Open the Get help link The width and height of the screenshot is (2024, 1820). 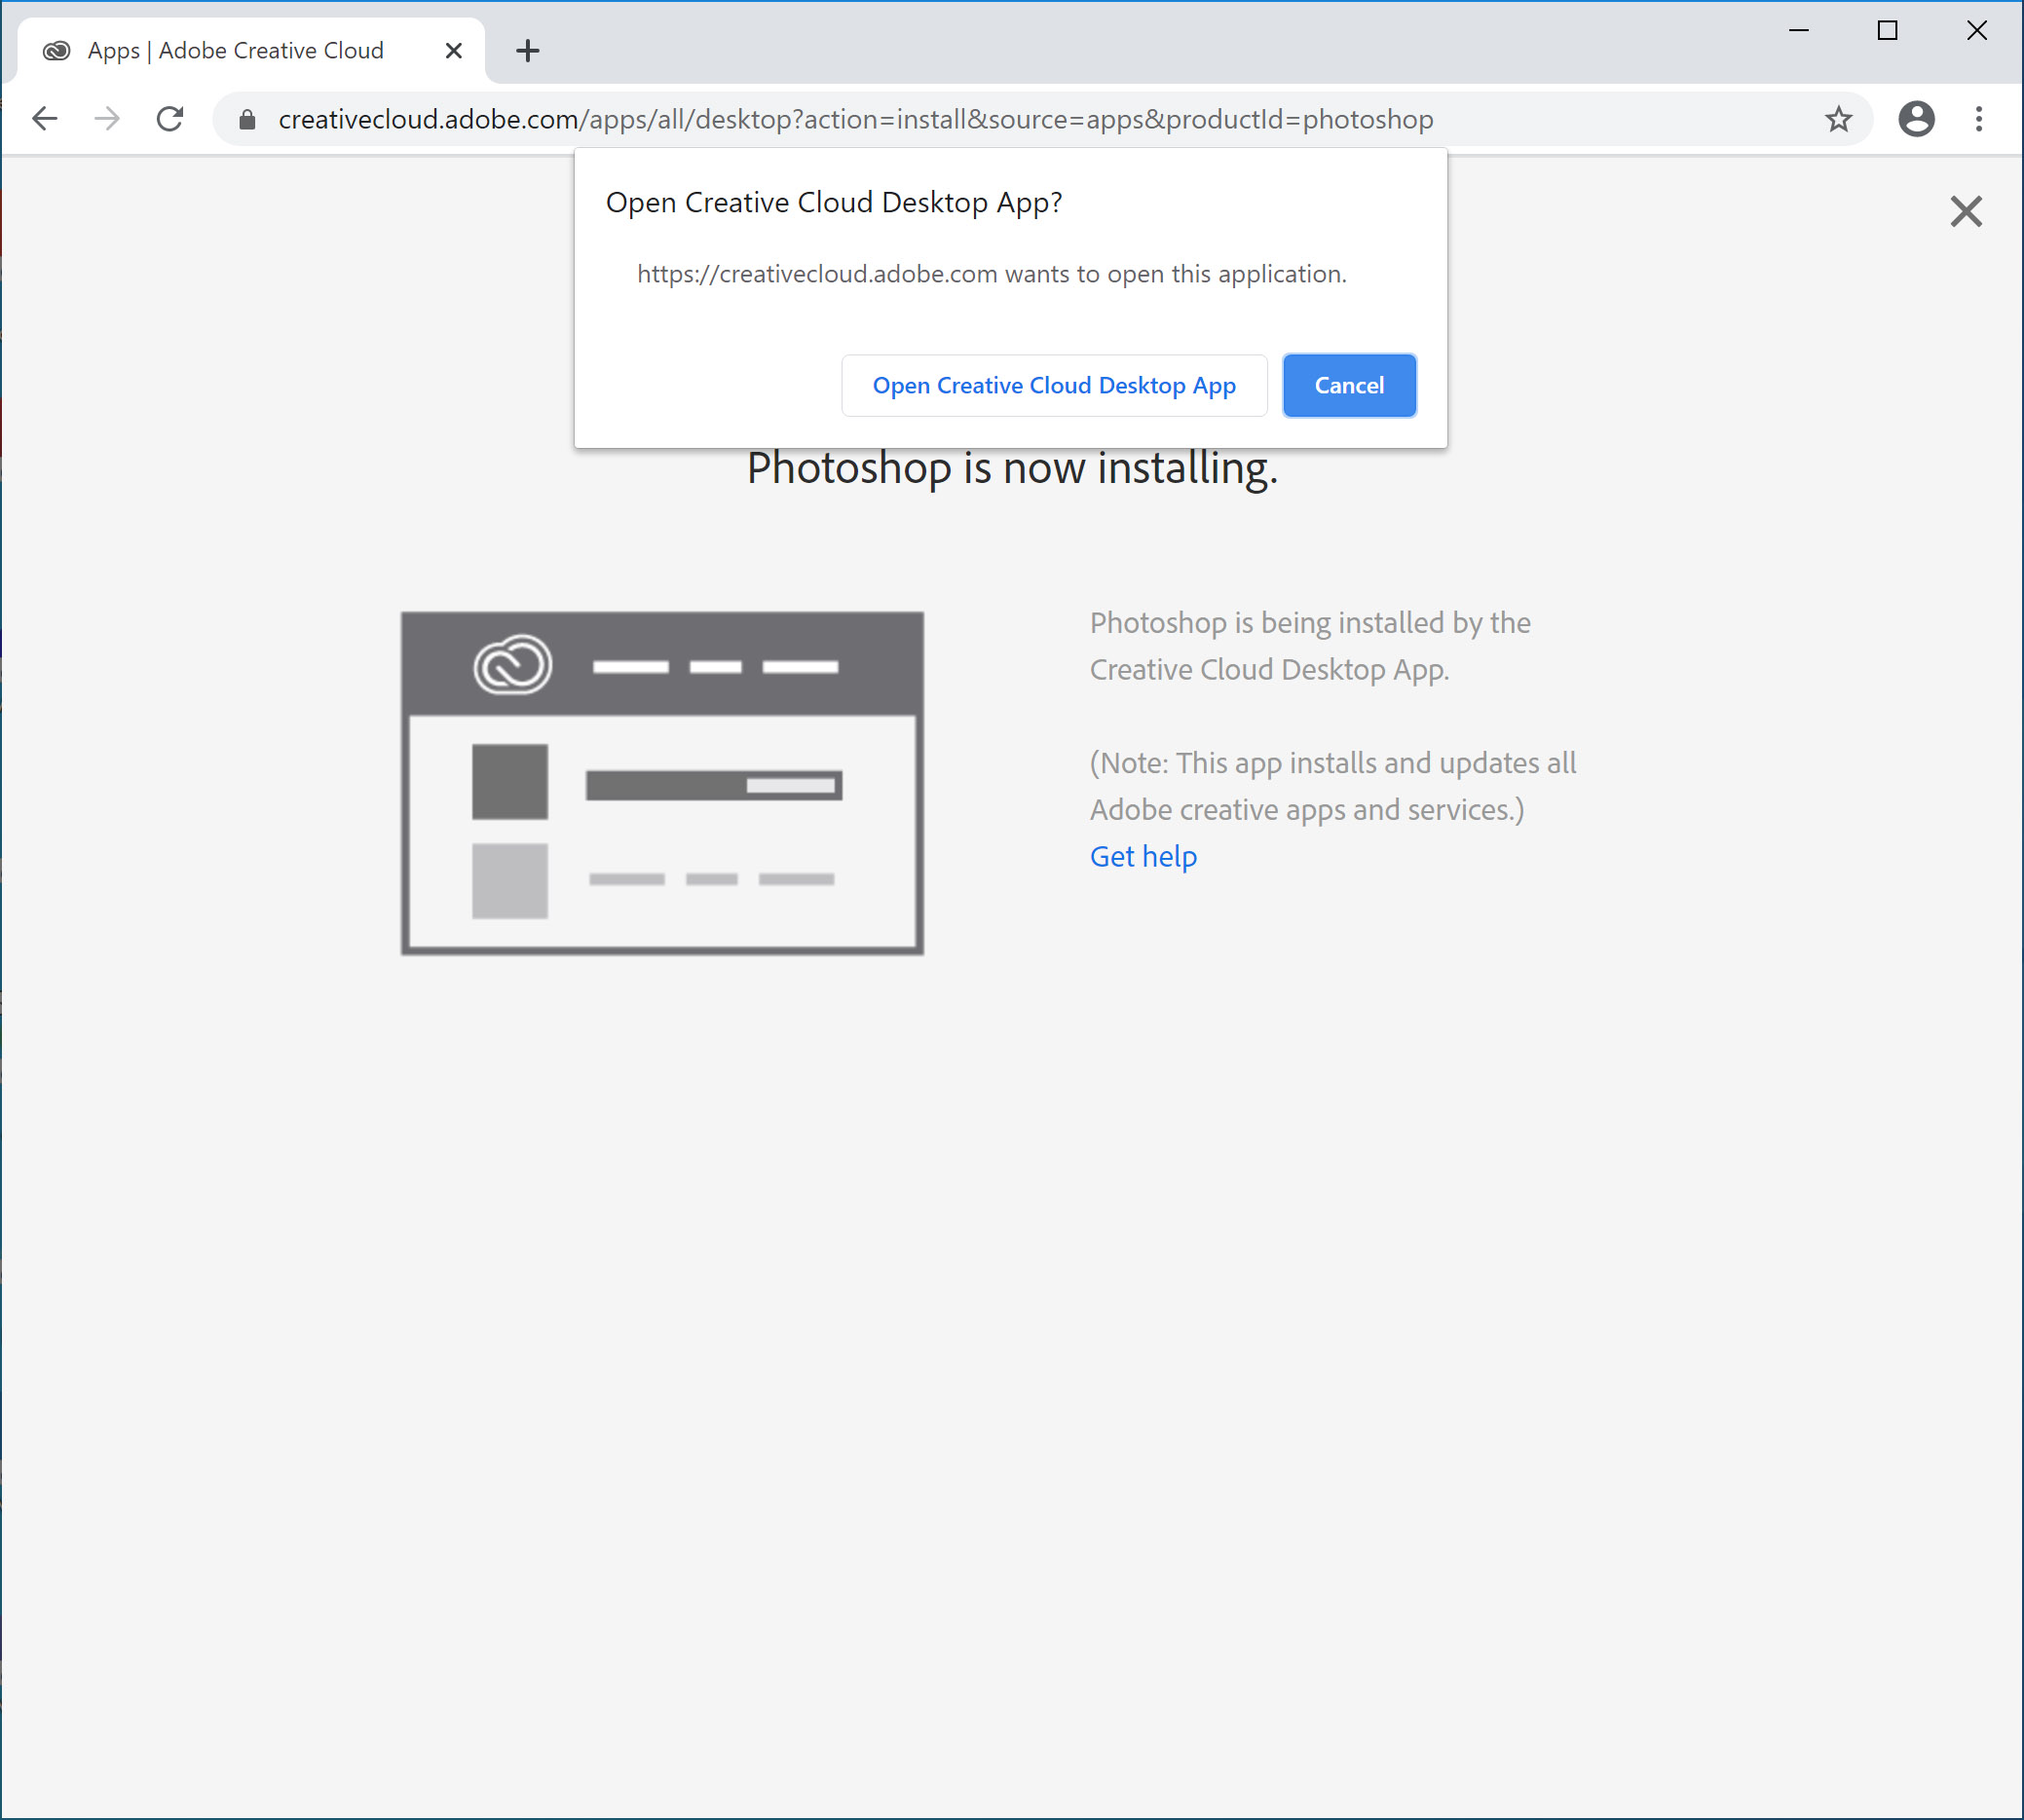pos(1143,856)
